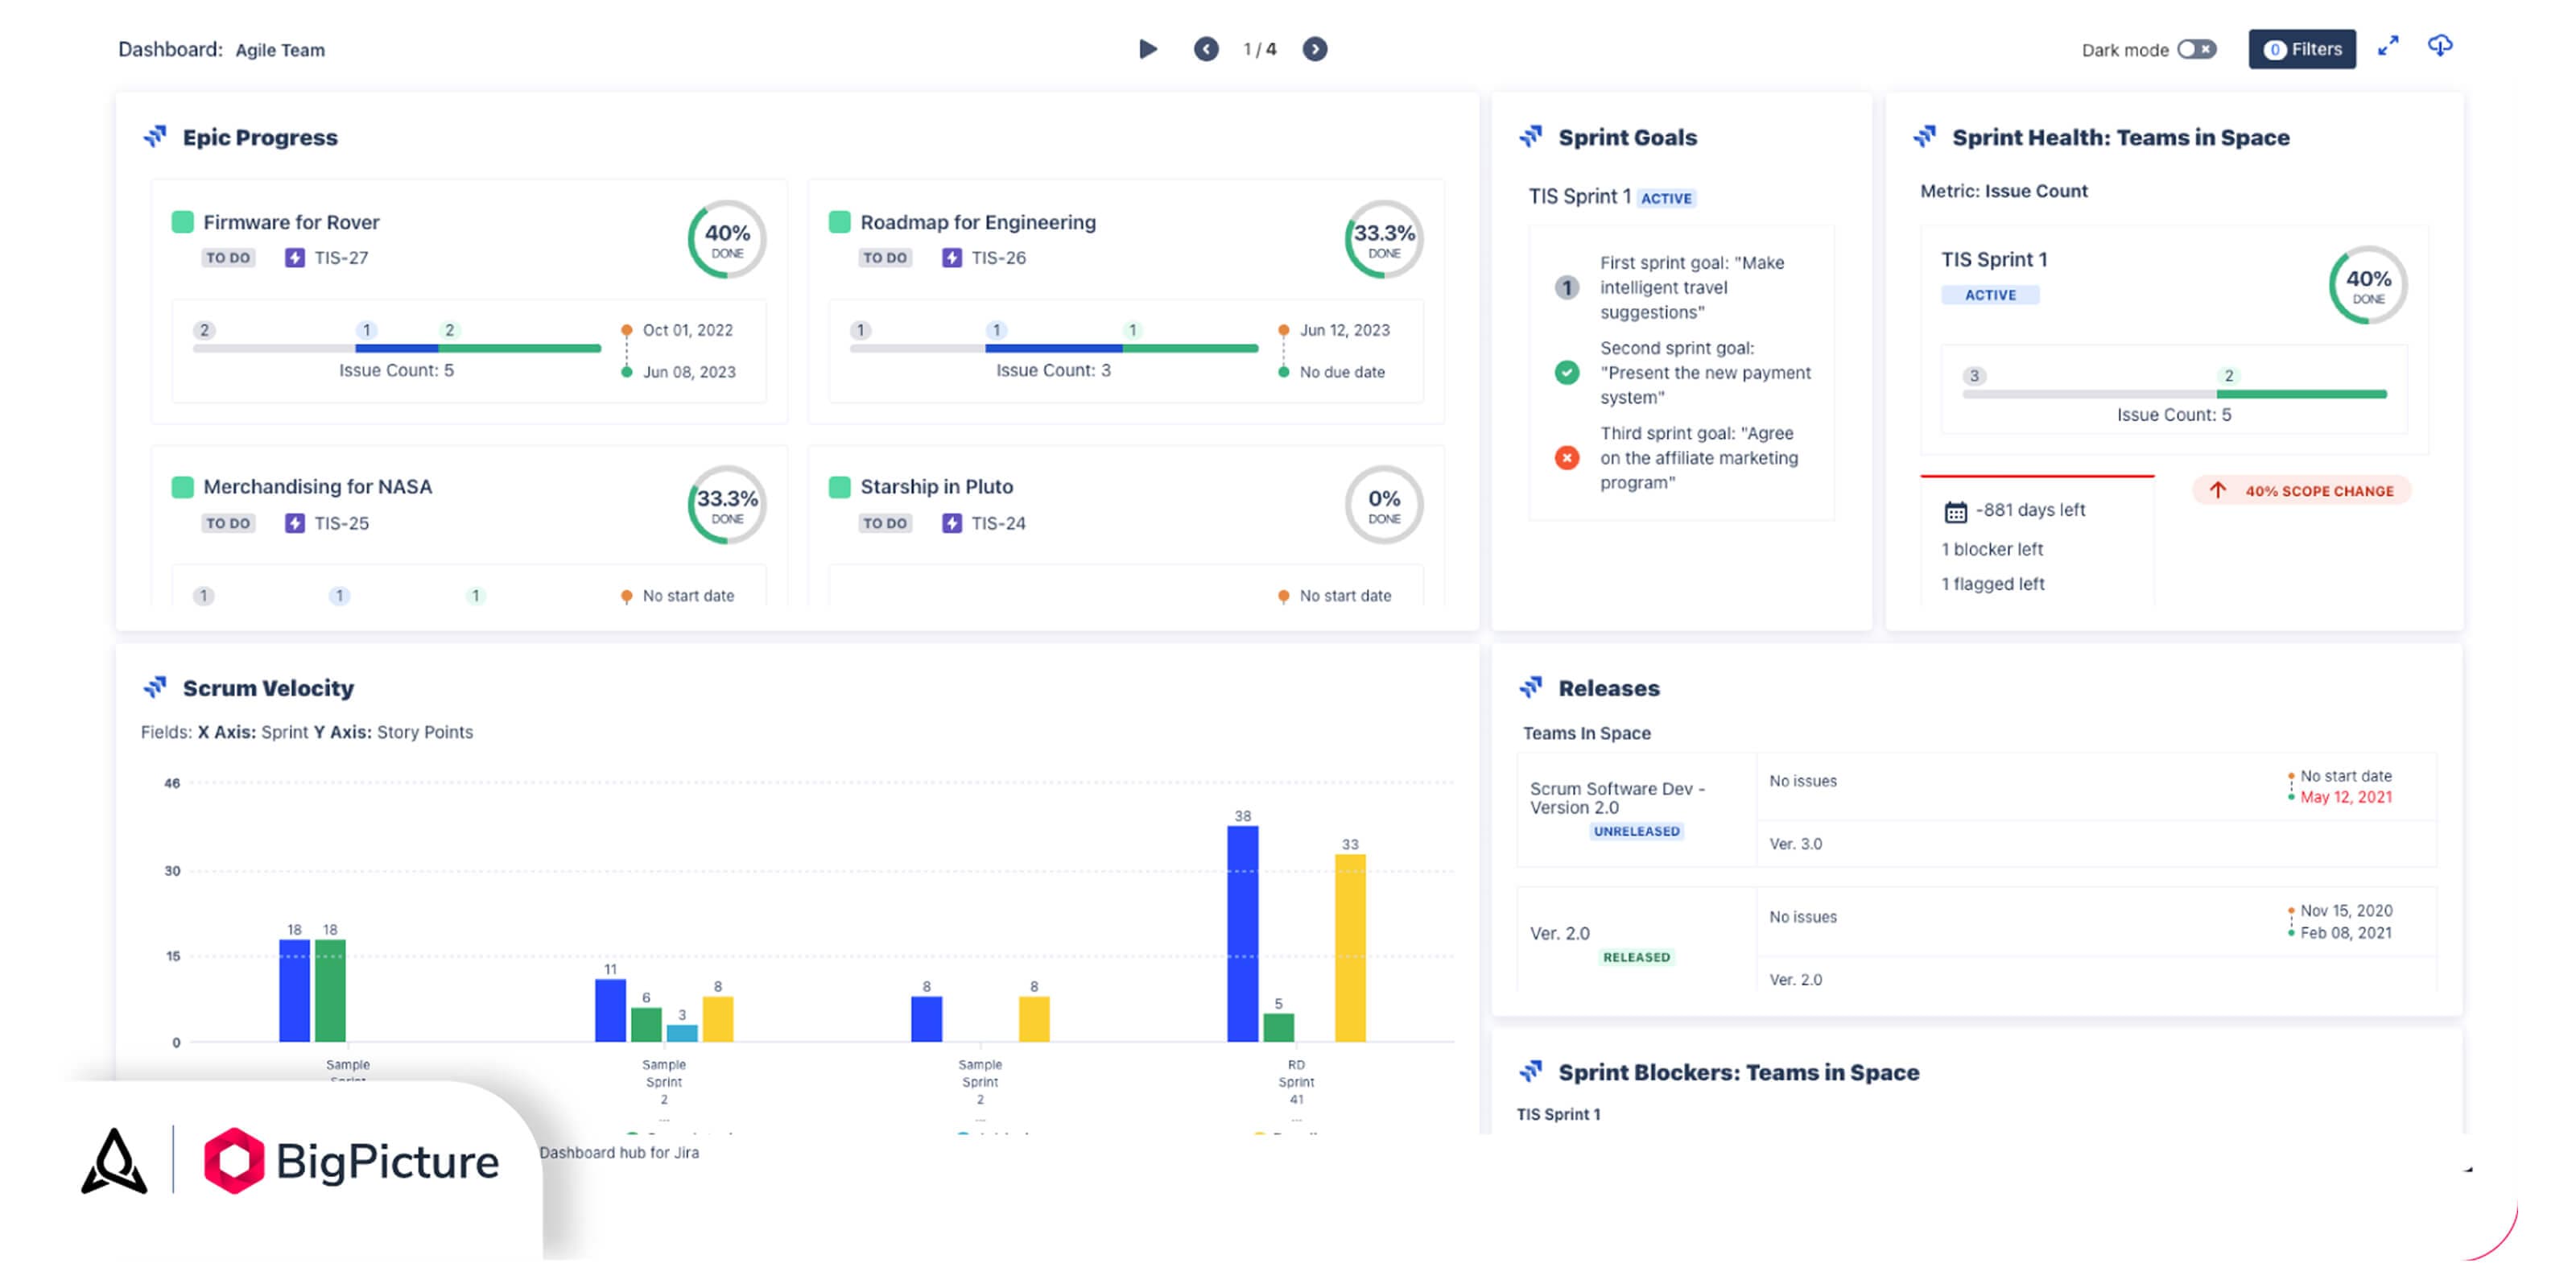Click the RELEASED status badge
This screenshot has height=1280, width=2576.
coord(1637,957)
